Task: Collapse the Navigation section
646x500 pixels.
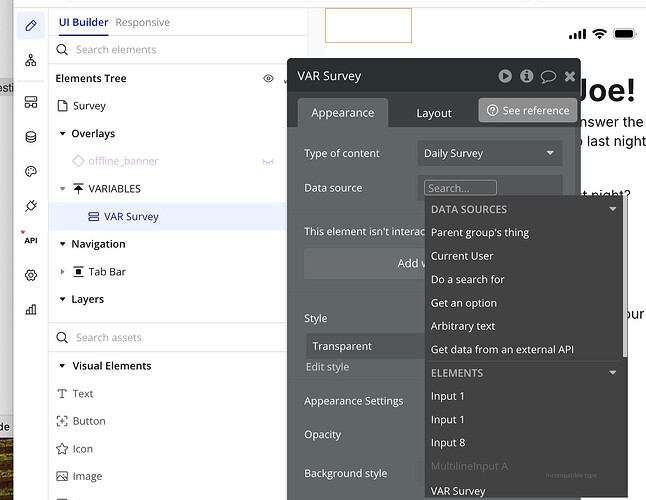Action: [x=63, y=244]
